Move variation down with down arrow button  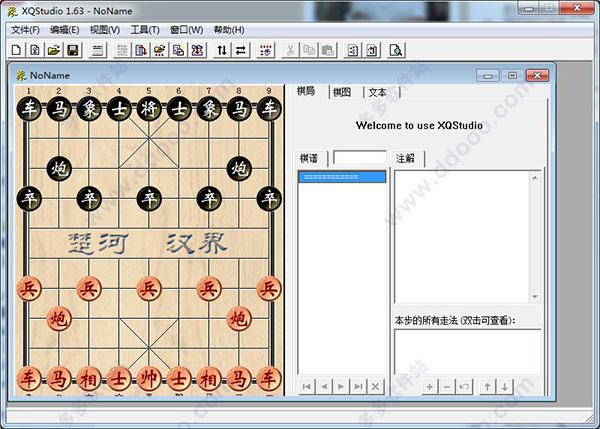coord(505,387)
